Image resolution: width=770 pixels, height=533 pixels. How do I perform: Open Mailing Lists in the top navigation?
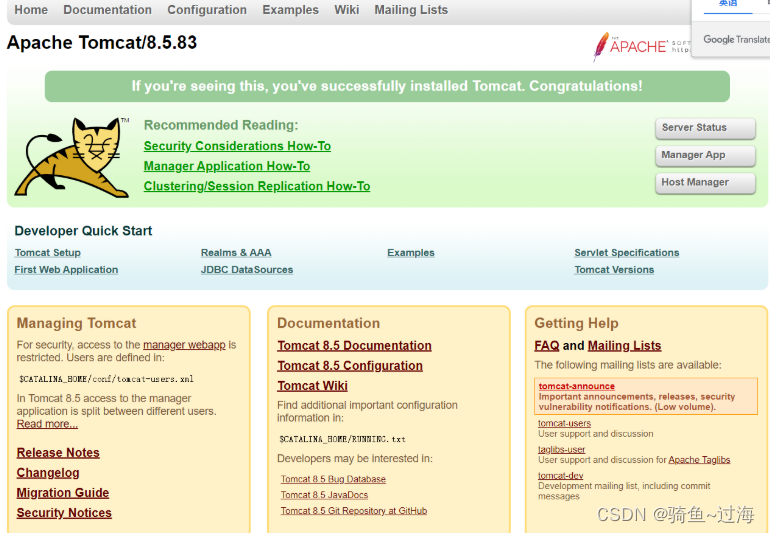[411, 10]
